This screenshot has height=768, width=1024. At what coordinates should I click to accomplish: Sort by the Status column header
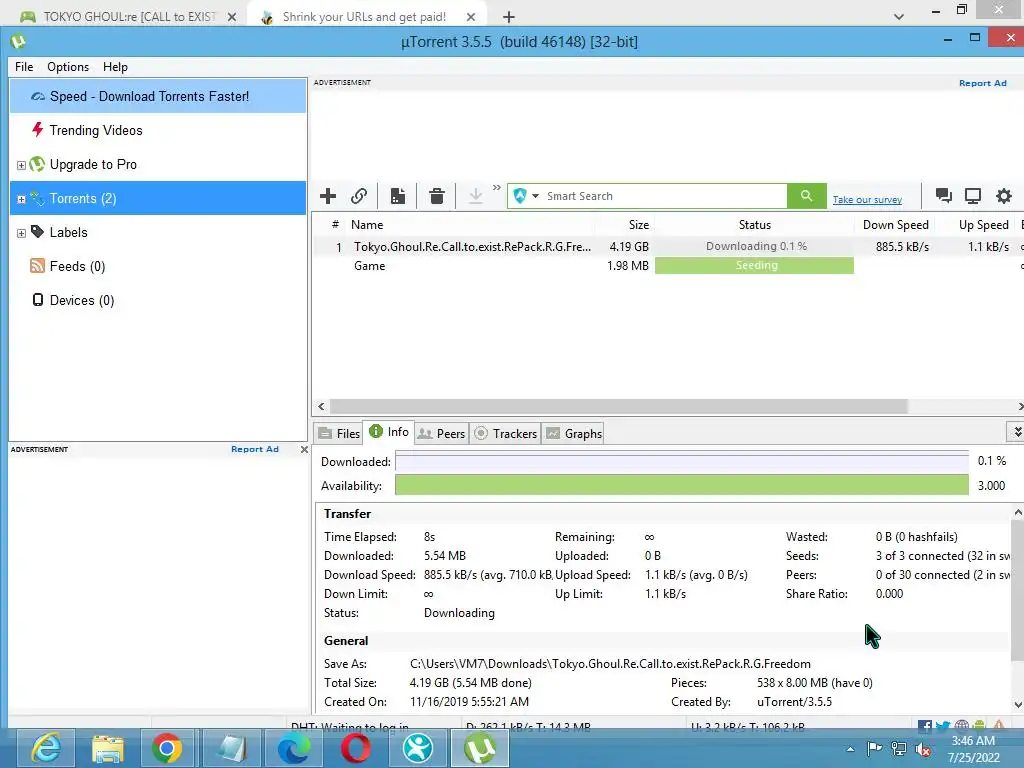pos(754,225)
